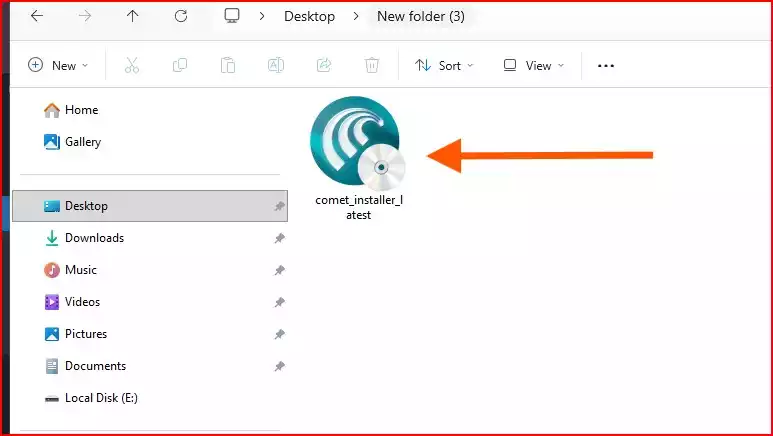Click the Copy icon in toolbar
This screenshot has height=436, width=773.
180,65
